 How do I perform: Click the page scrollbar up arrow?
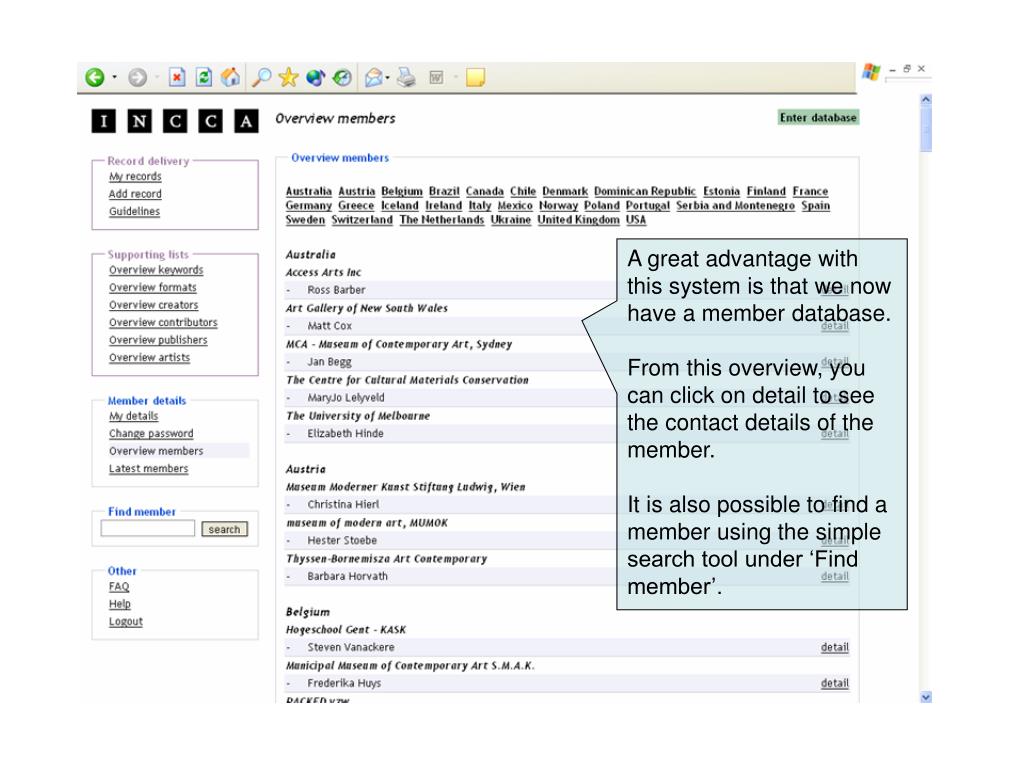coord(925,100)
